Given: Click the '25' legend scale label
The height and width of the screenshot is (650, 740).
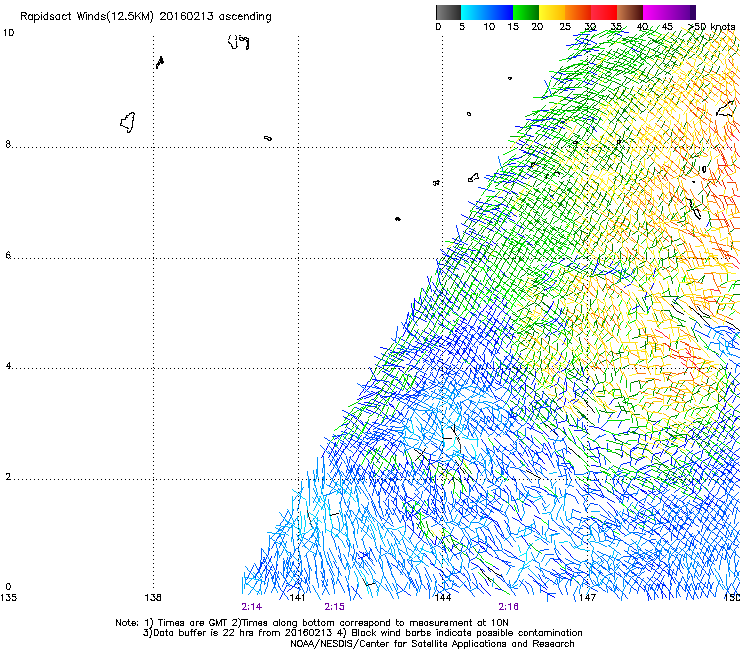Looking at the screenshot, I should (565, 27).
